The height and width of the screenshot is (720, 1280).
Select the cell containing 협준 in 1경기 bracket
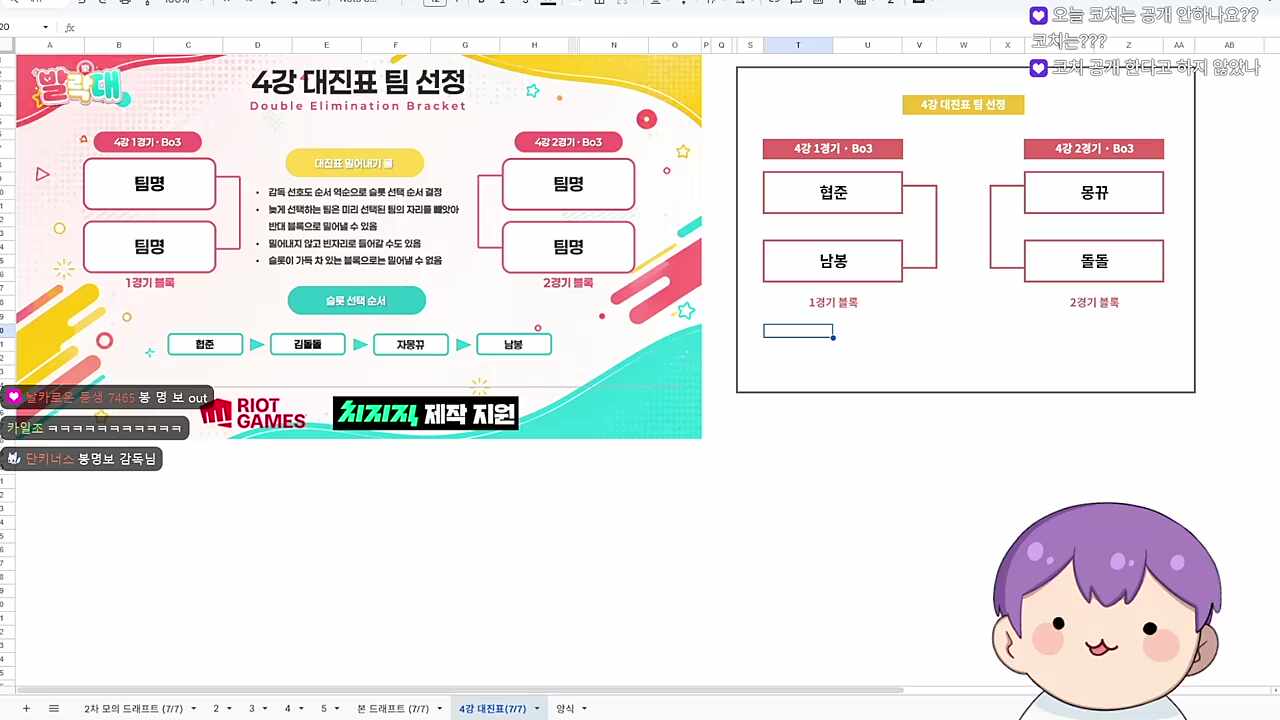pos(833,192)
